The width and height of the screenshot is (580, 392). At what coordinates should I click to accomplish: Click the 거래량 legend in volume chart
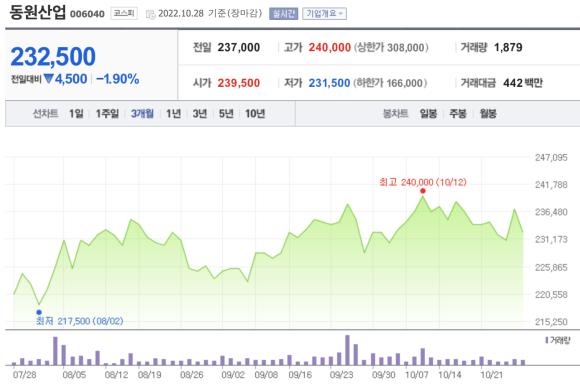point(558,340)
